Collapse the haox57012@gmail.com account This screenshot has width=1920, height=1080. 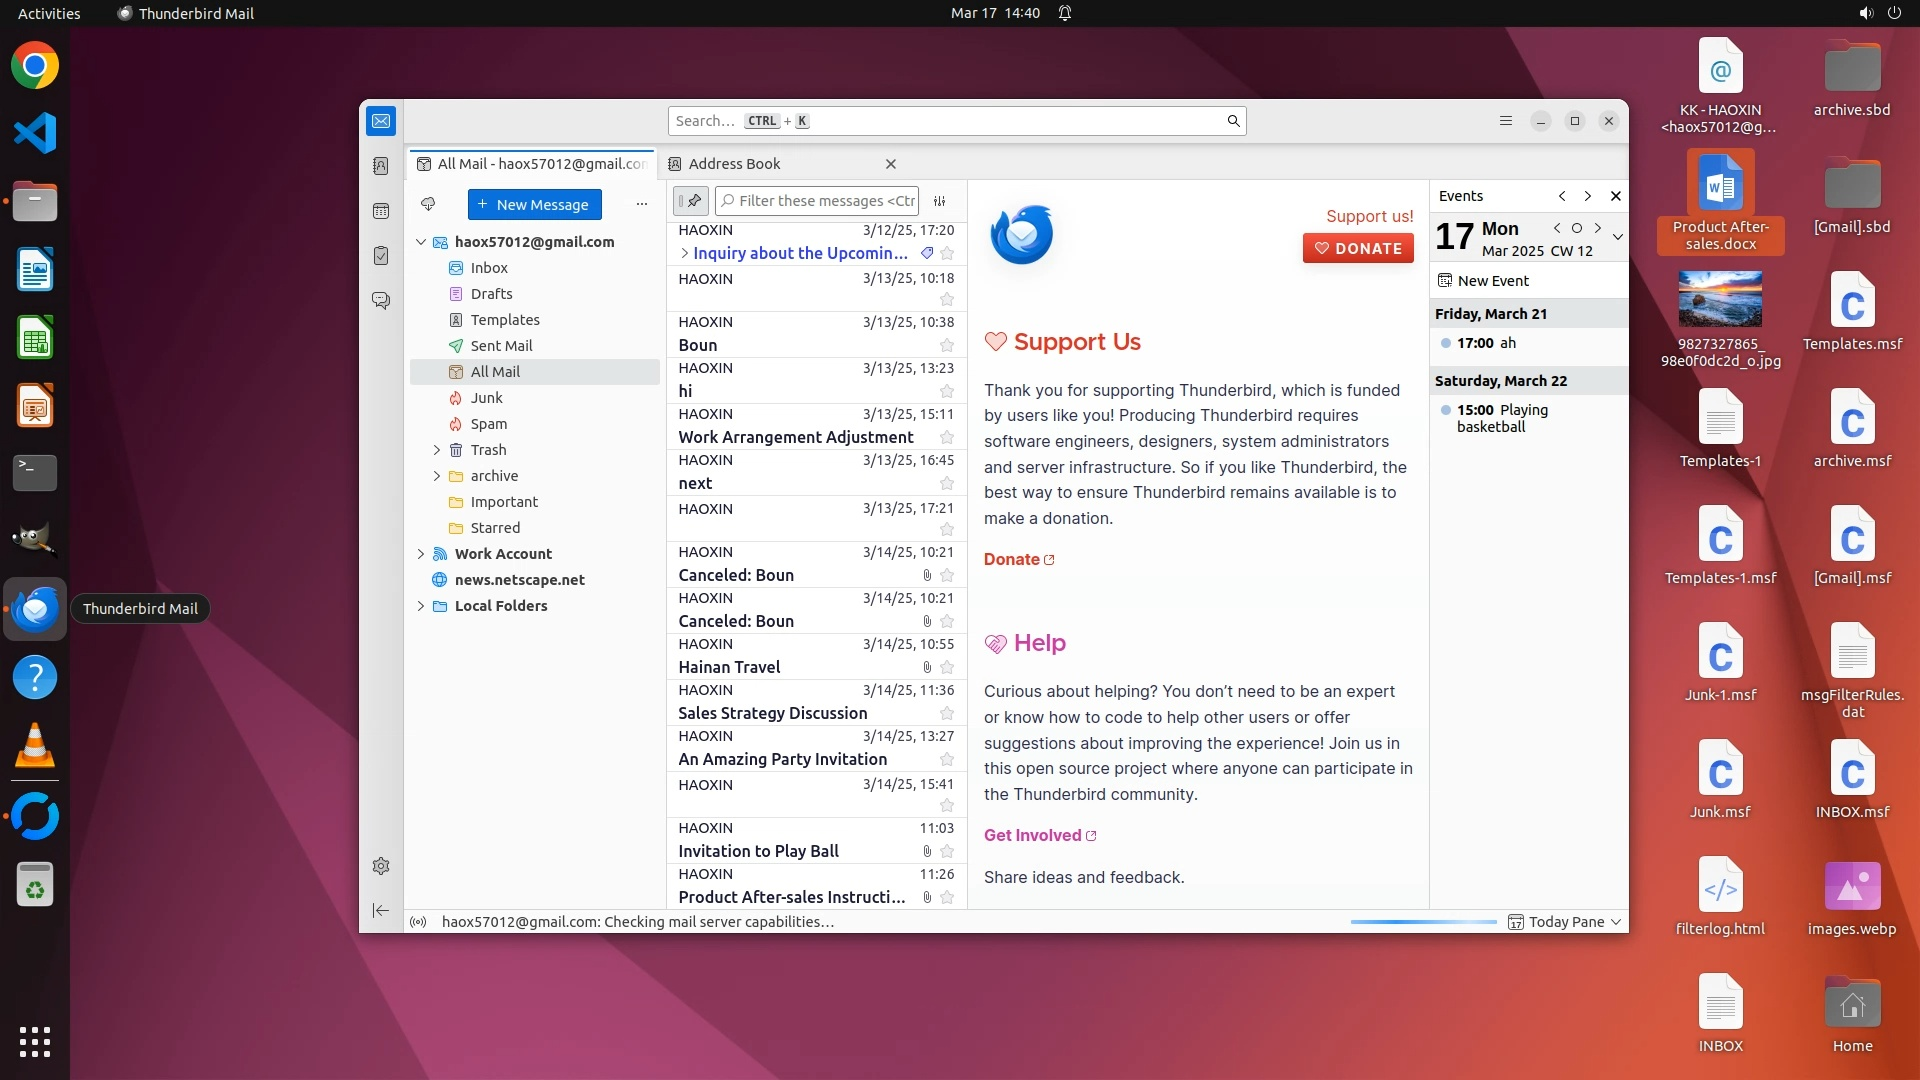421,242
